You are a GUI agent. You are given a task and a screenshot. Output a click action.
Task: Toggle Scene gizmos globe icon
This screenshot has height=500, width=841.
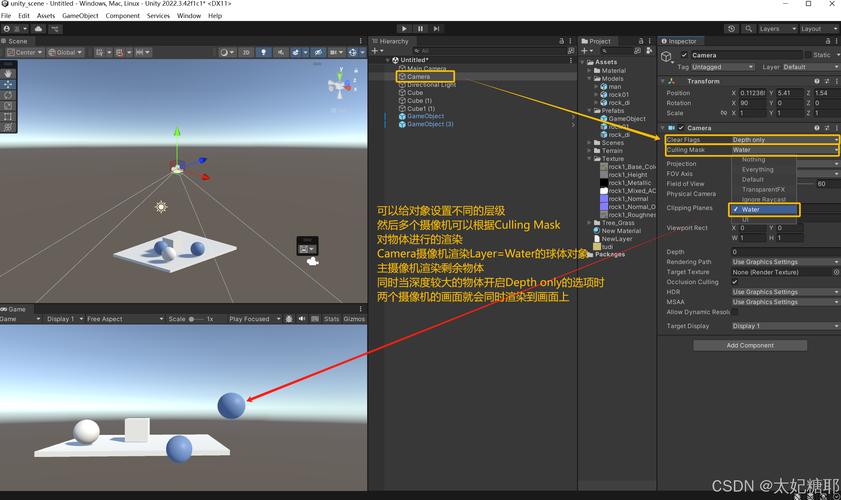352,52
